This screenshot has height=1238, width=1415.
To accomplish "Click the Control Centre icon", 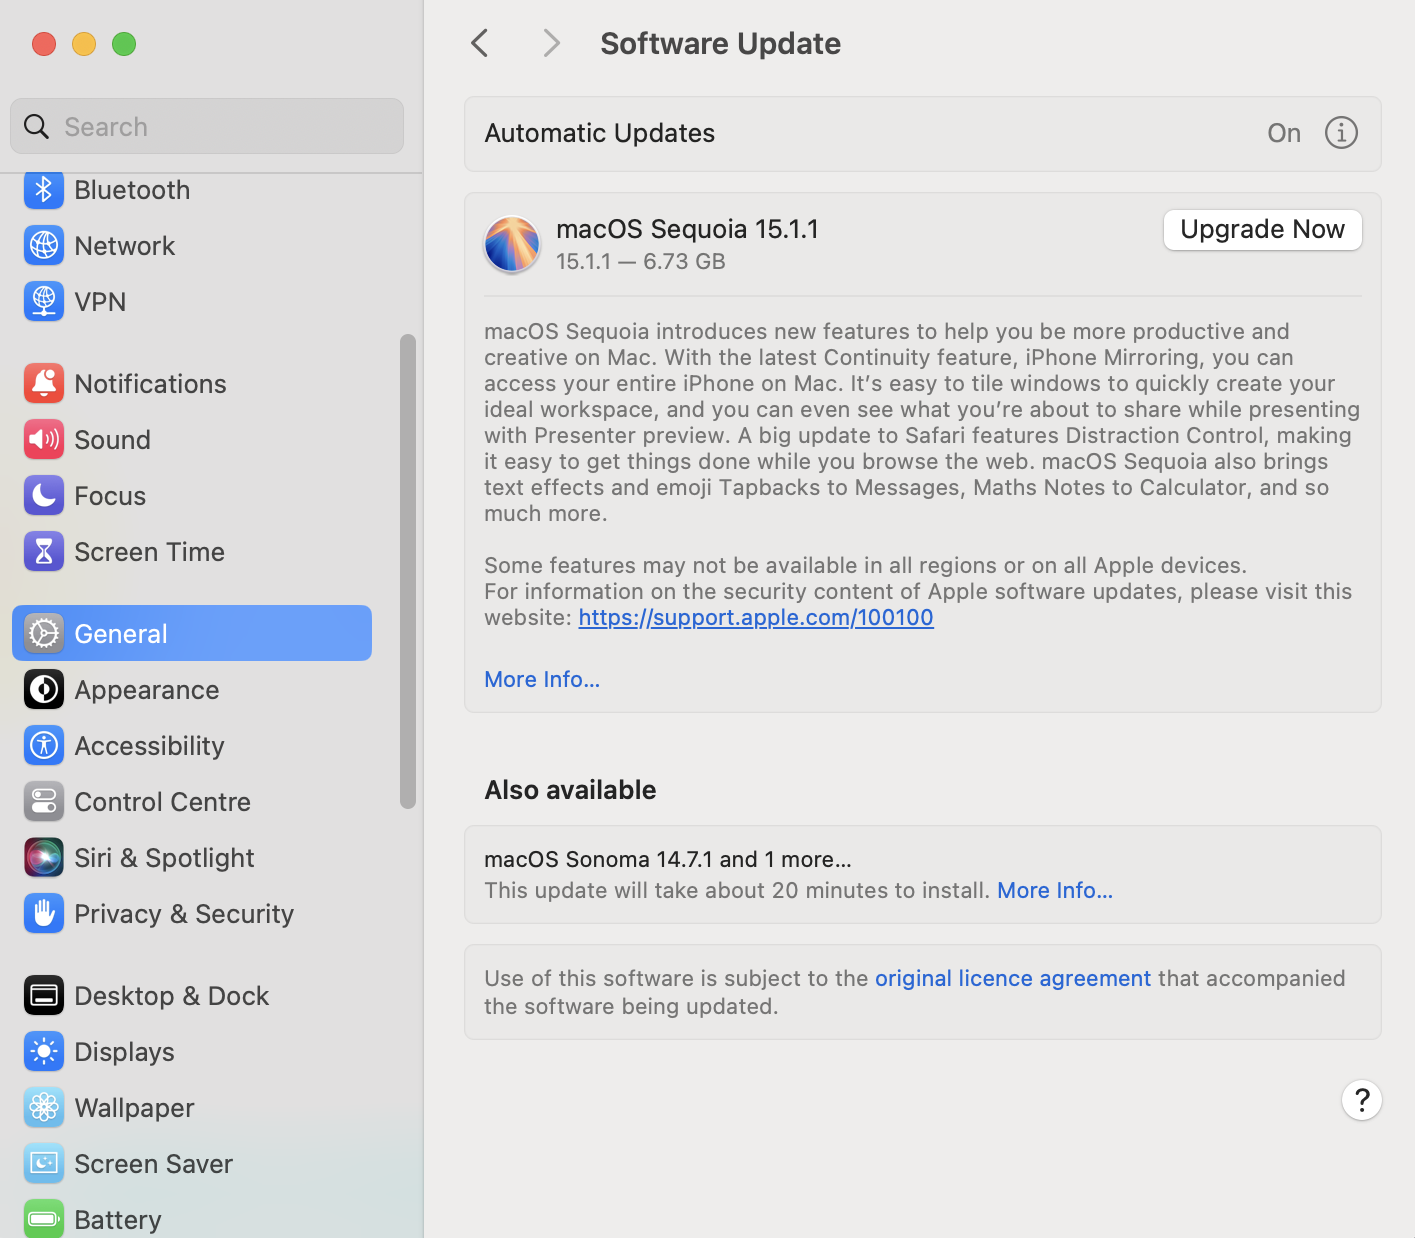I will [x=44, y=802].
